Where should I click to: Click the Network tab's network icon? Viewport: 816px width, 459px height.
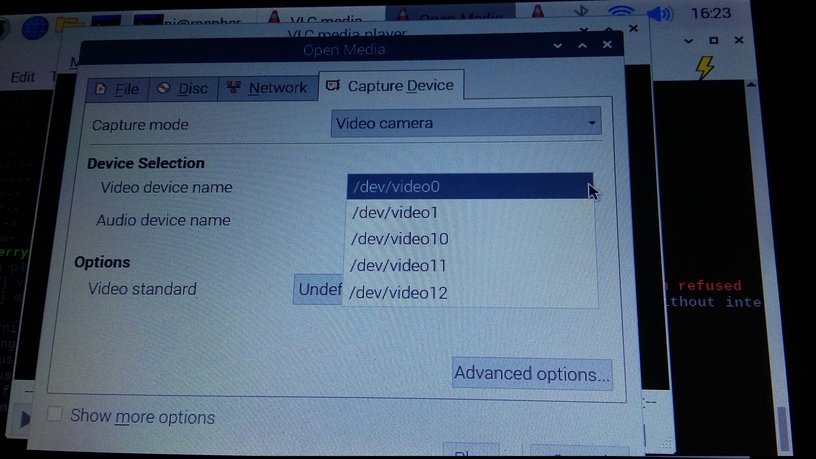coord(234,87)
